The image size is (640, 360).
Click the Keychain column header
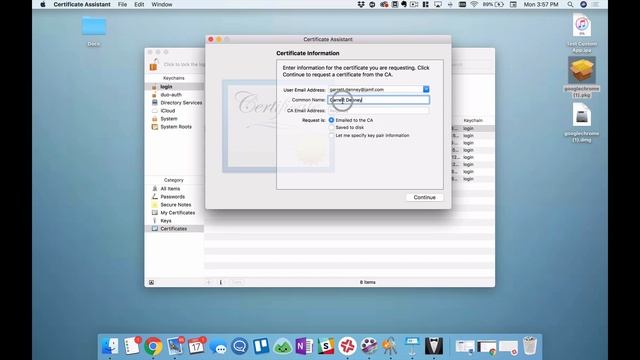coord(473,120)
